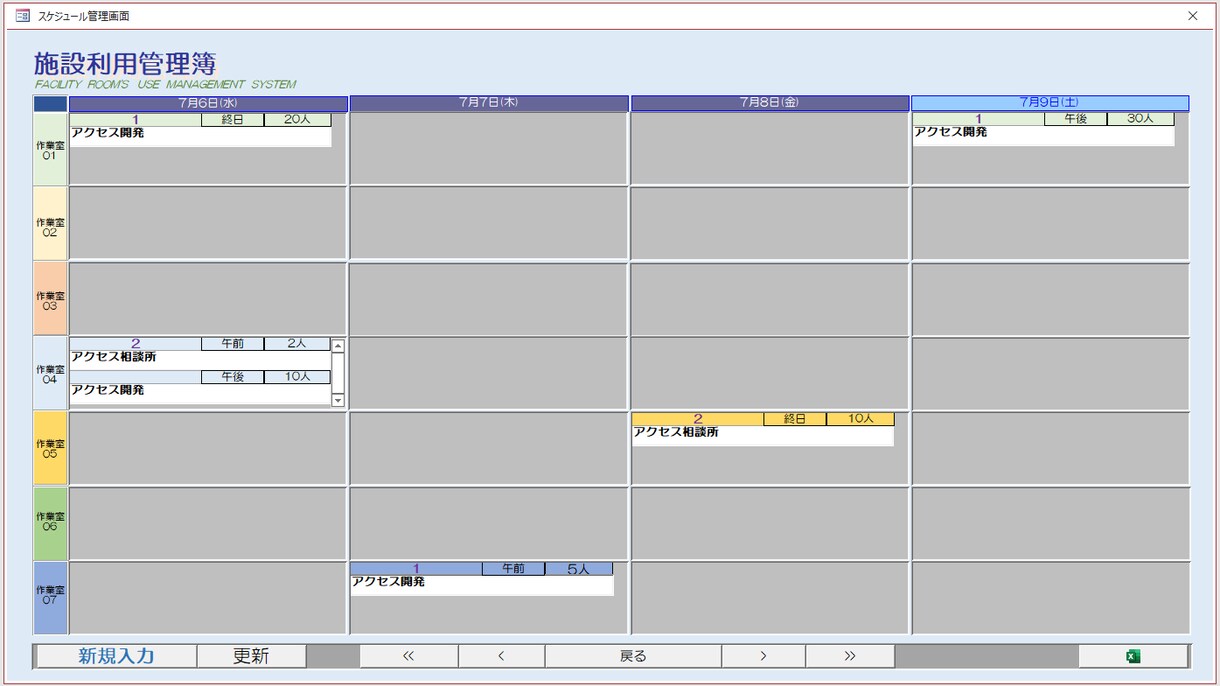Click the 作業室01 green room label
This screenshot has width=1220, height=686.
click(x=50, y=149)
